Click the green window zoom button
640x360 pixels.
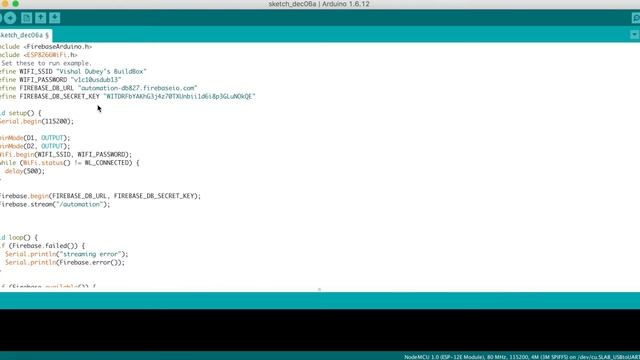click(x=16, y=4)
